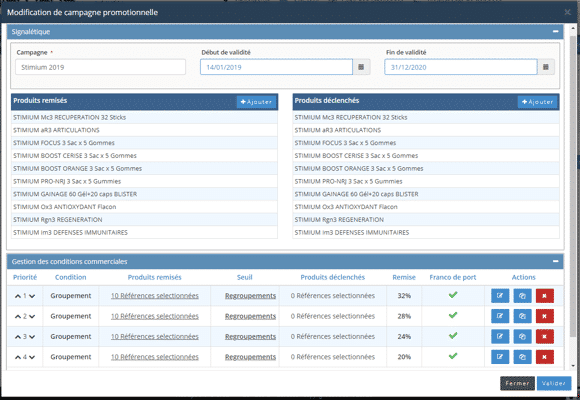Click the Fin de validité date field
This screenshot has height=400, width=580.
[461, 67]
